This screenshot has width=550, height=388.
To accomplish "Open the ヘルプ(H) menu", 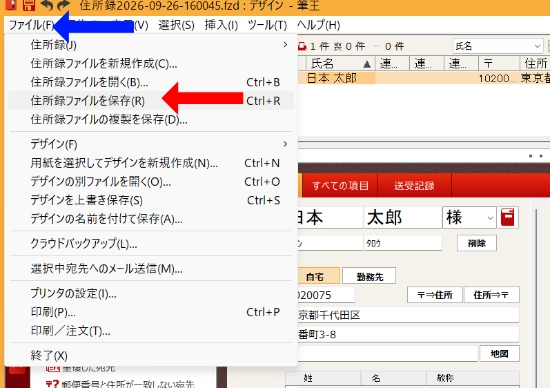I will [318, 25].
